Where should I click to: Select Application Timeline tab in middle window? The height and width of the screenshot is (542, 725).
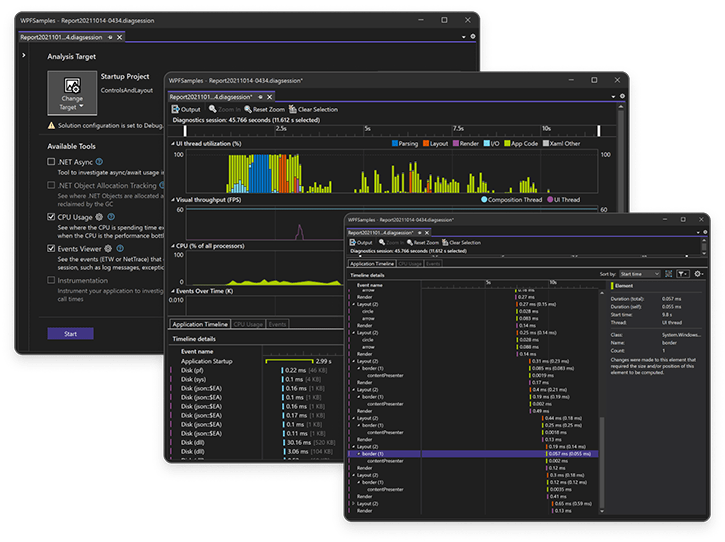199,324
